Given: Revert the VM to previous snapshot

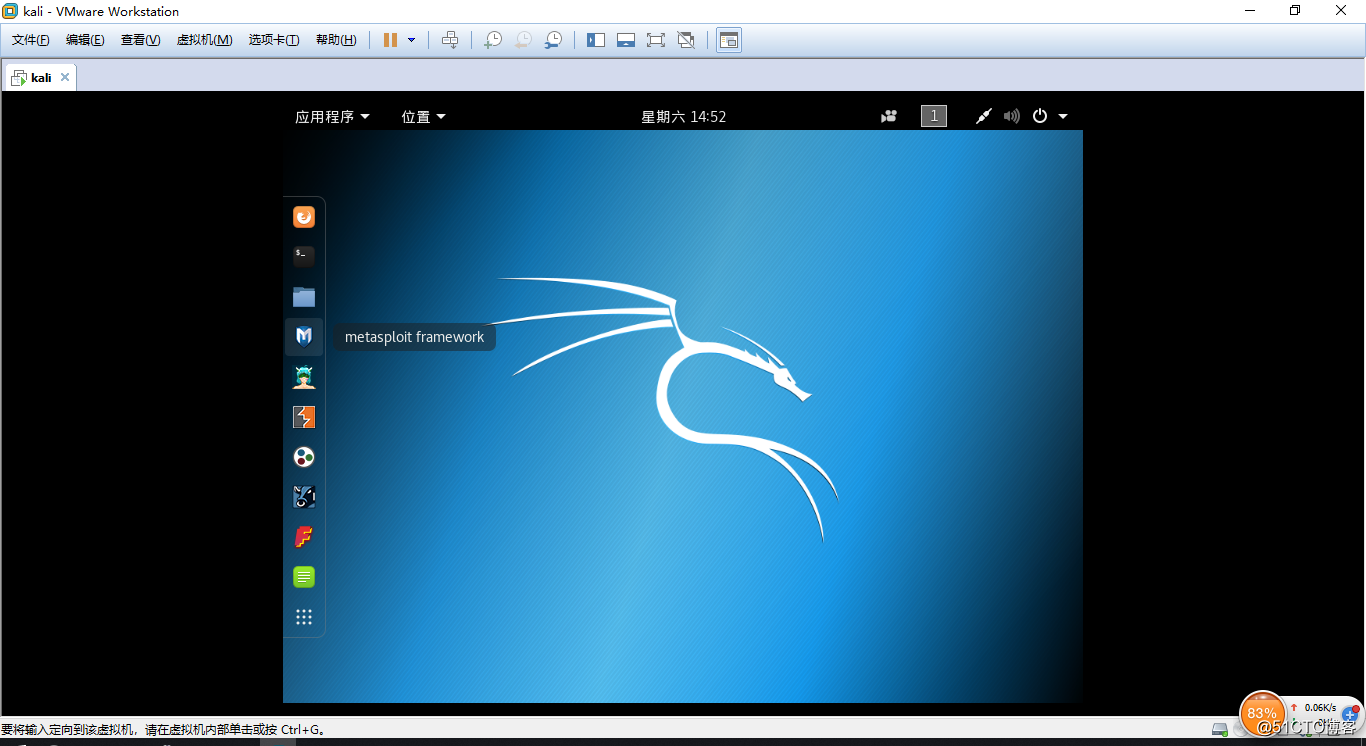Looking at the screenshot, I should tap(523, 40).
